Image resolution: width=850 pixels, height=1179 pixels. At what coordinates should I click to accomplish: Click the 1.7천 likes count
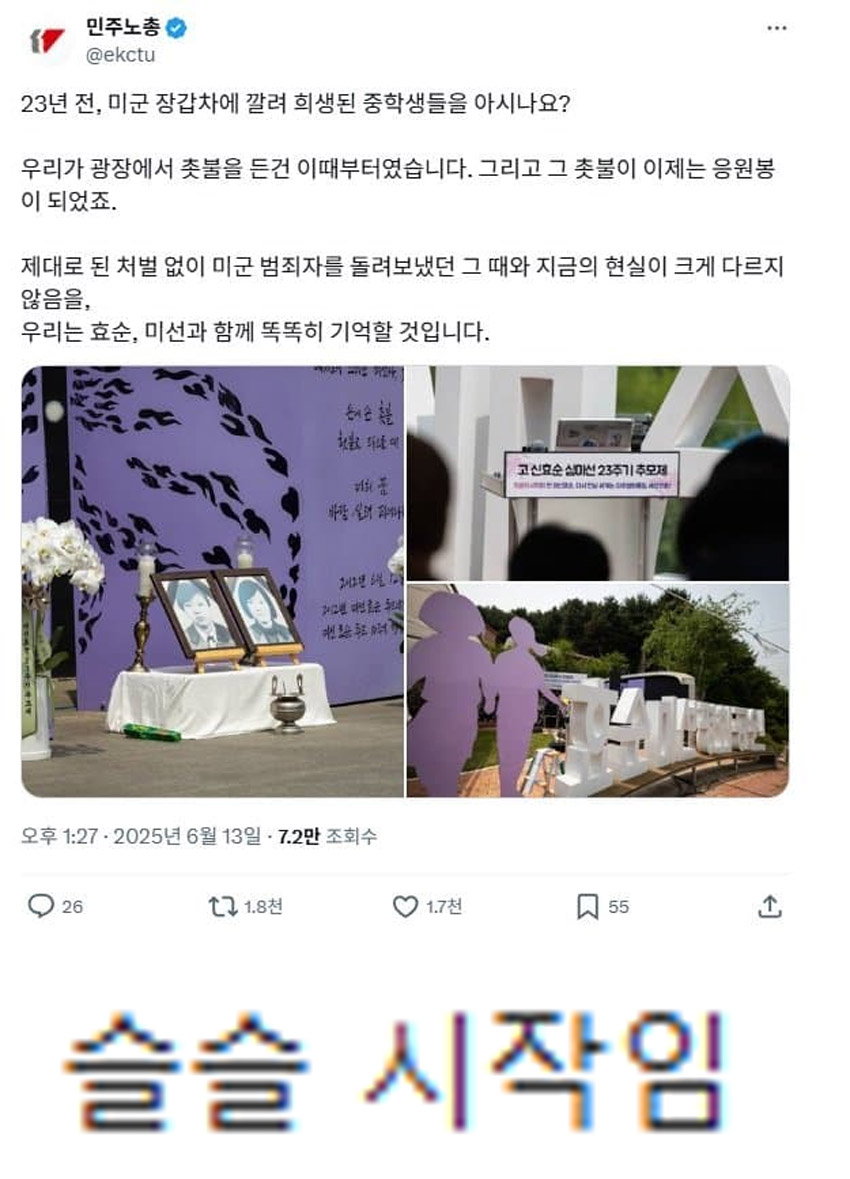pos(444,907)
